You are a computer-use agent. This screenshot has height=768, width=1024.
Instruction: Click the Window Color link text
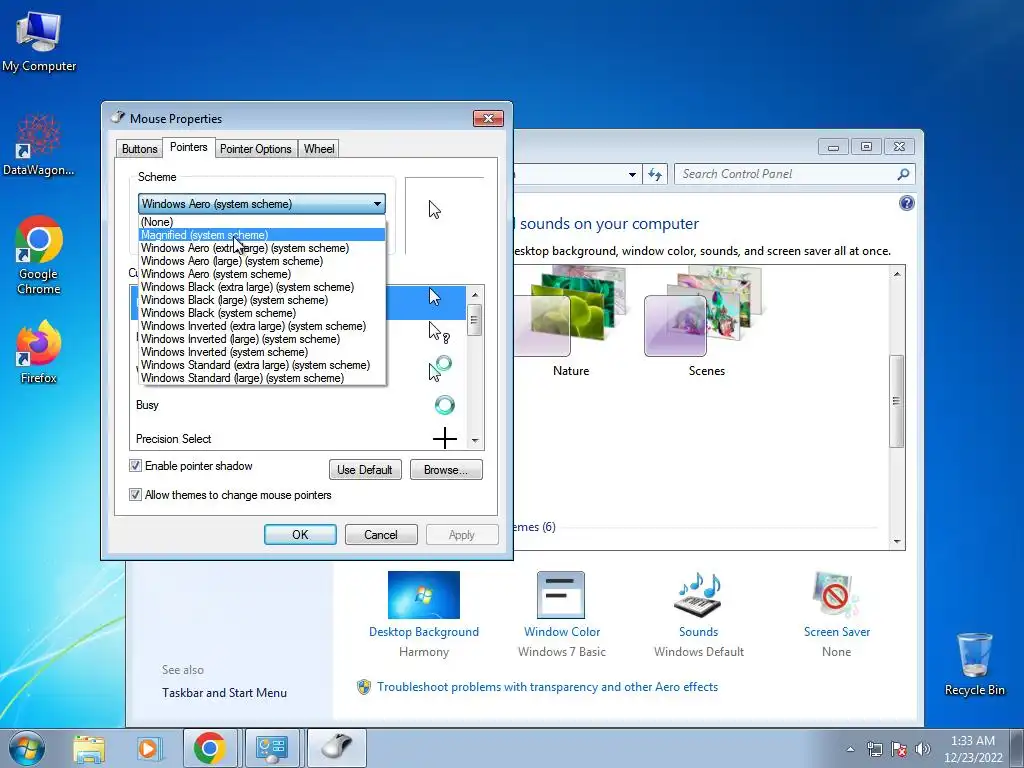[x=562, y=632]
